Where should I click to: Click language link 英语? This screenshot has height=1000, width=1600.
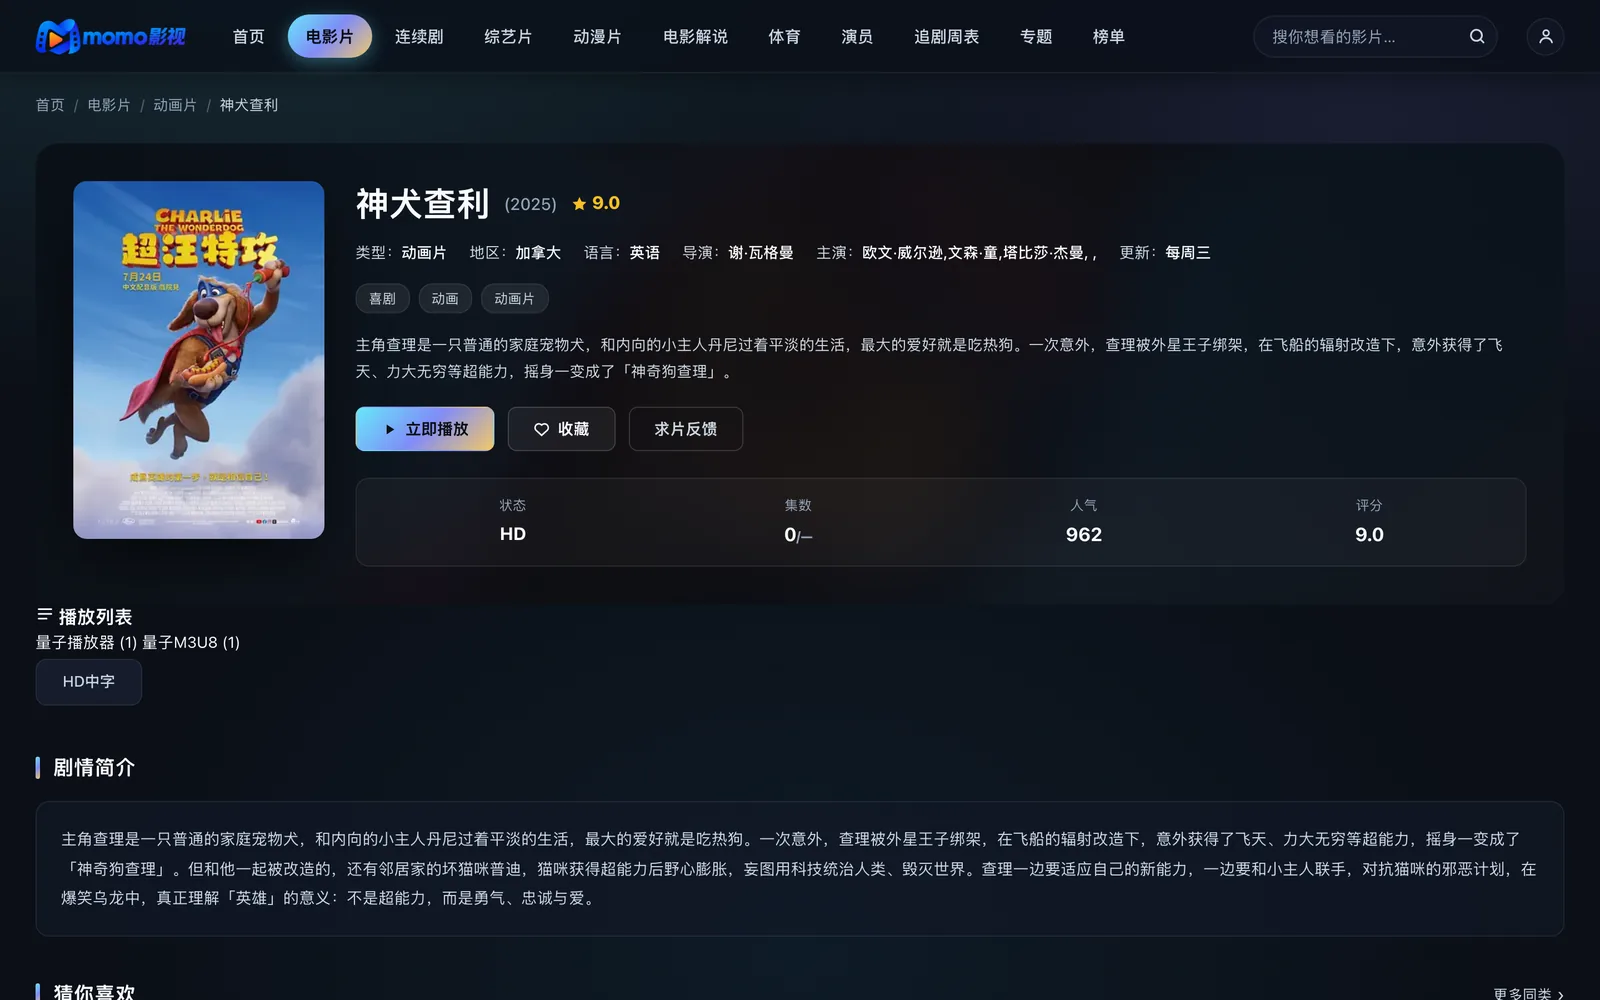(x=645, y=253)
